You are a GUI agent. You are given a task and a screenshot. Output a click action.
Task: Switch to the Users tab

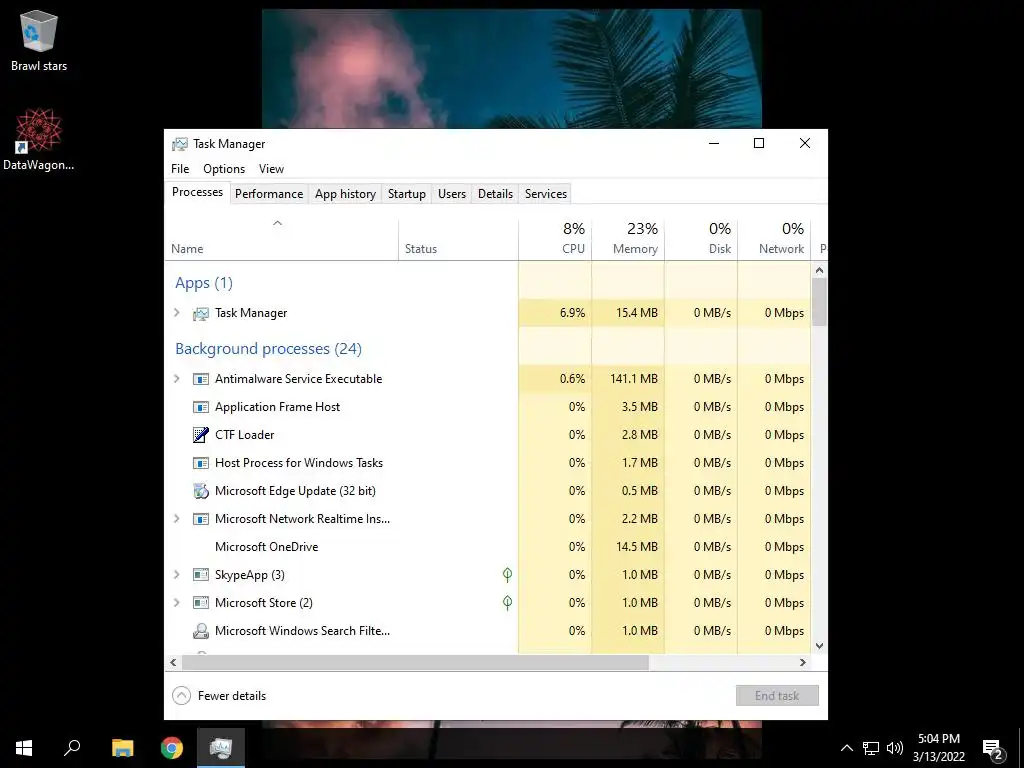(x=452, y=194)
